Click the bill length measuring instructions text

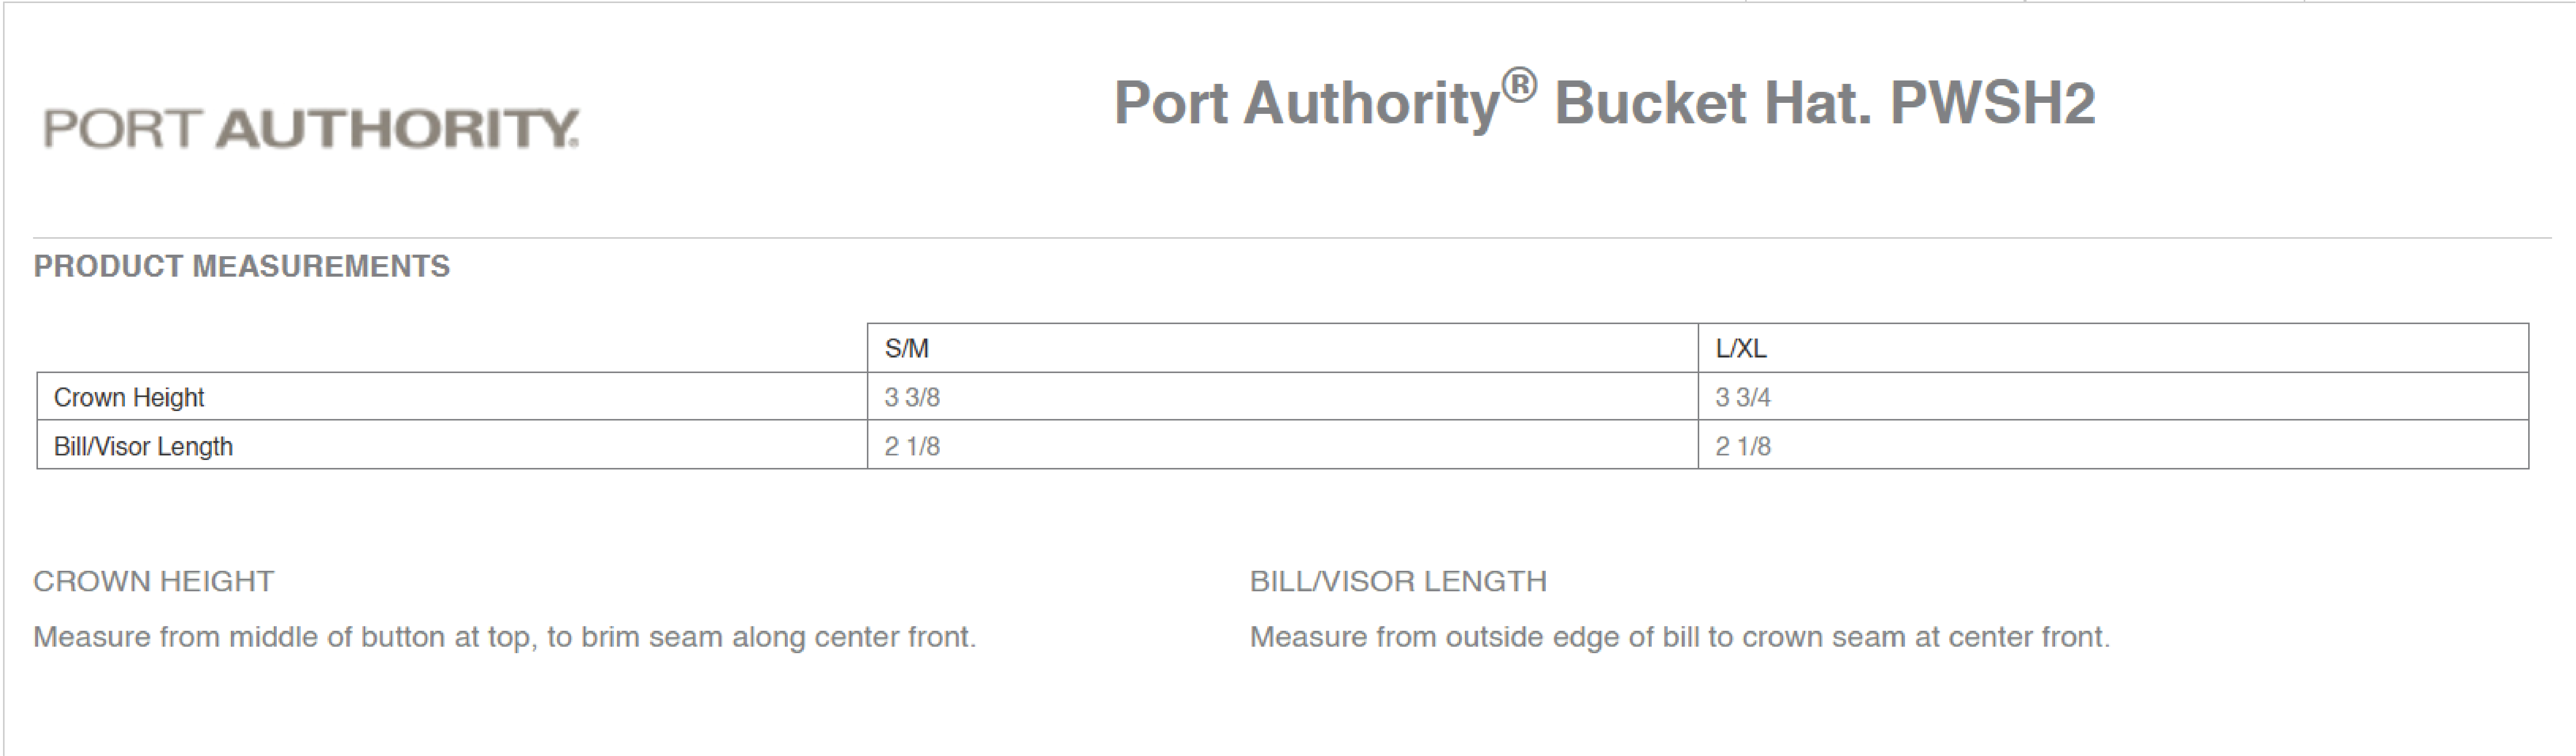[1679, 637]
